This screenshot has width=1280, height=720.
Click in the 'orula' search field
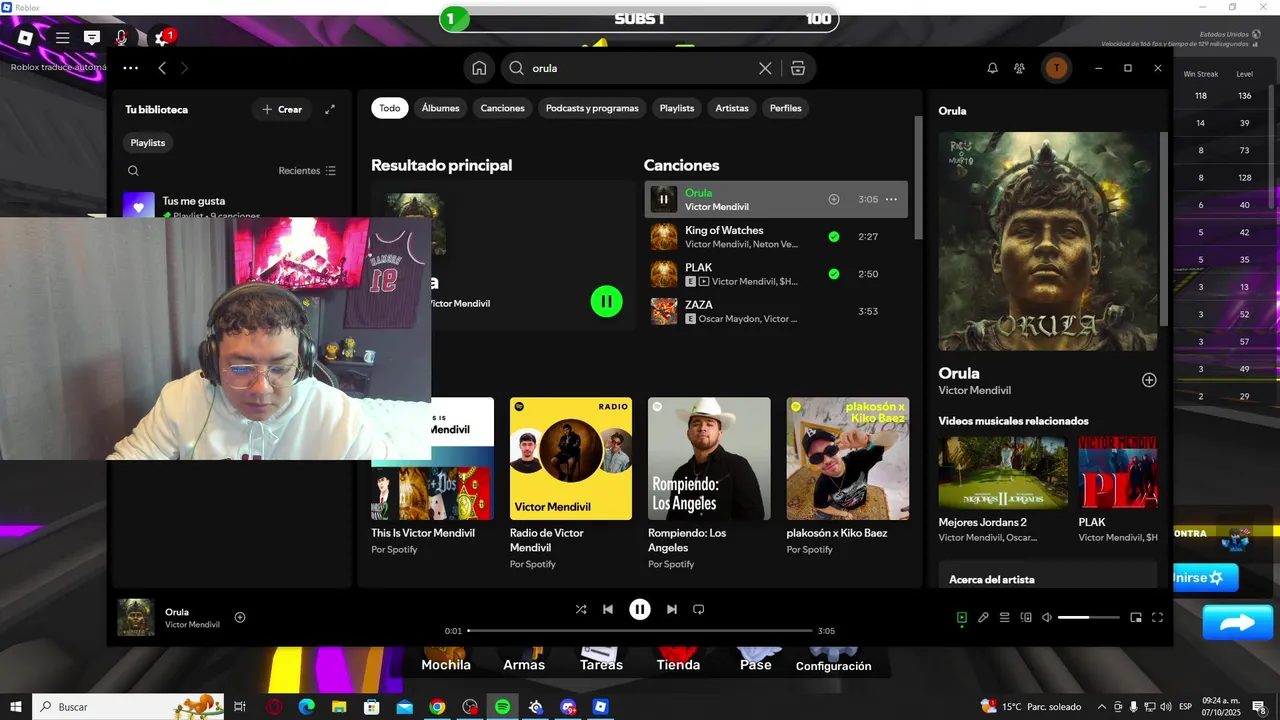pos(642,68)
